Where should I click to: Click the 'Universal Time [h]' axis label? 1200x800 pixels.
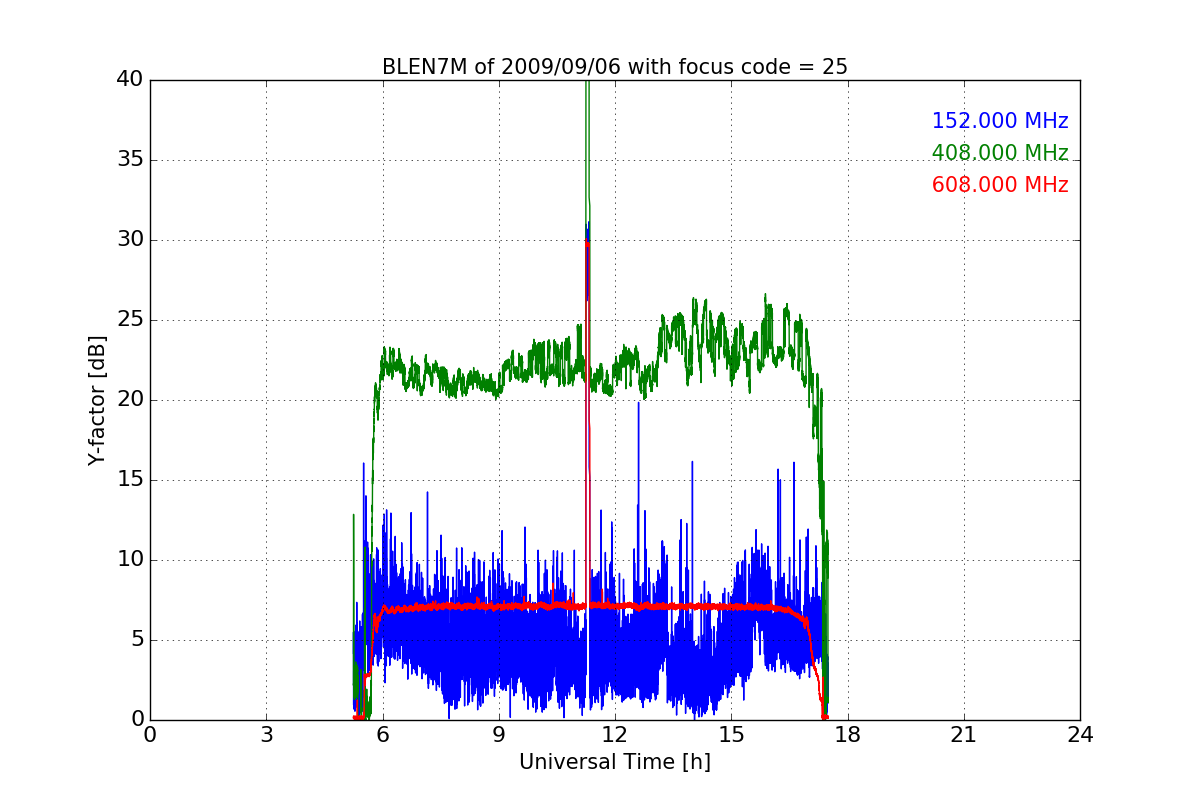coord(614,762)
